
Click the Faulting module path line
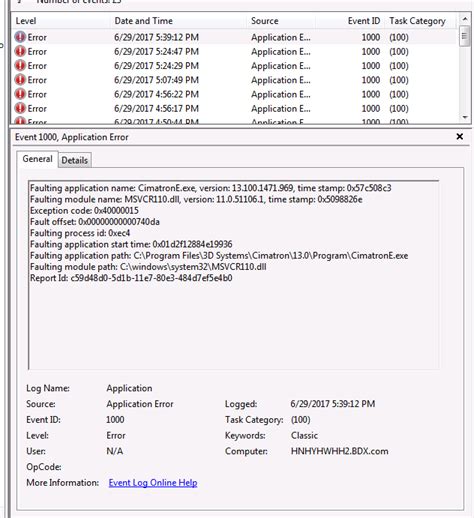(x=148, y=267)
